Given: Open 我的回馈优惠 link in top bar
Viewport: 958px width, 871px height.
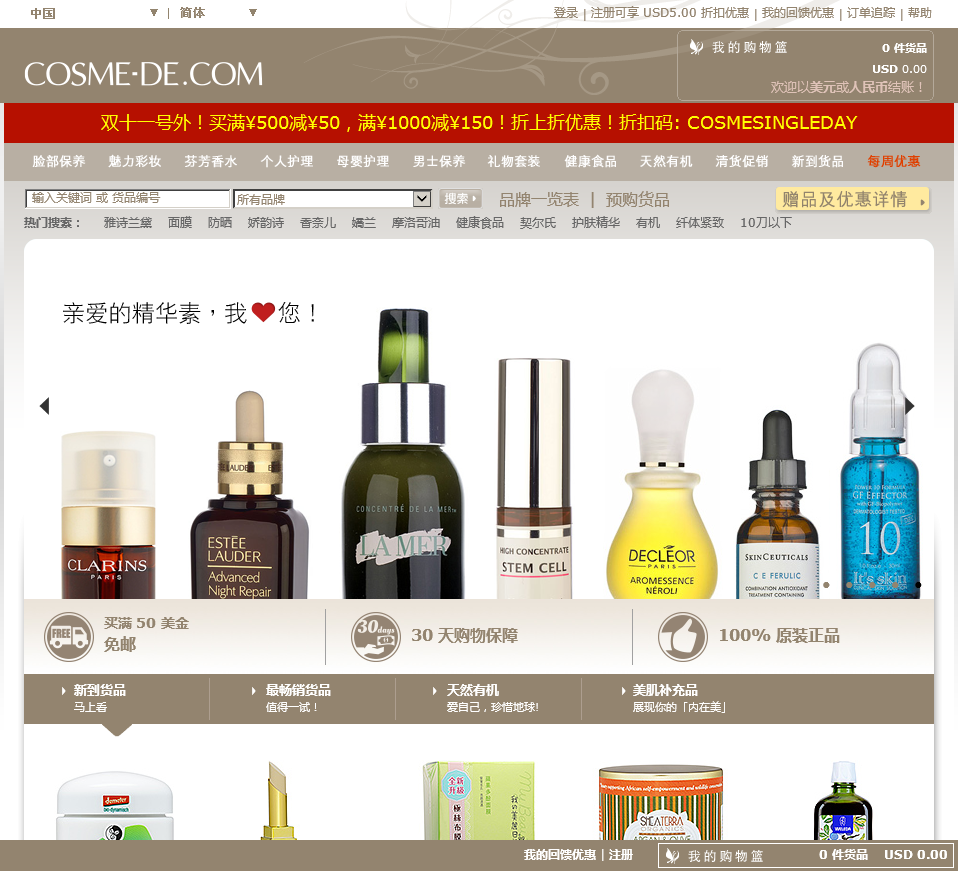Looking at the screenshot, I should click(x=798, y=13).
